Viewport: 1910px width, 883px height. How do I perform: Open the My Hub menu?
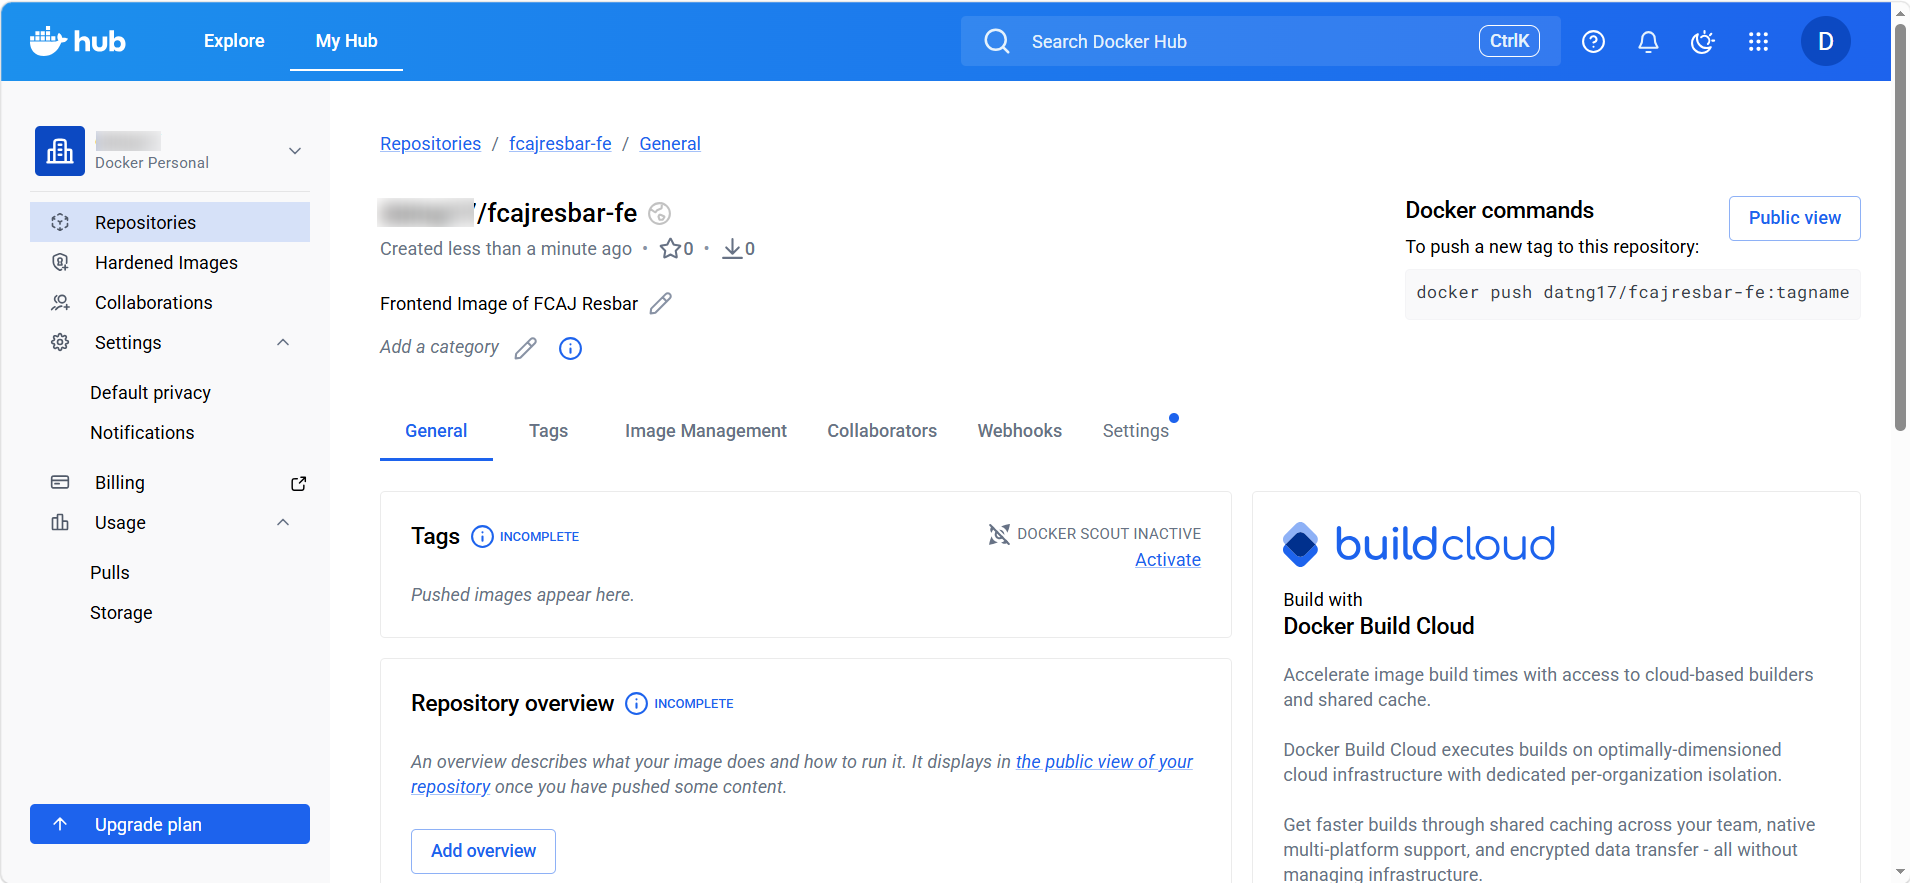point(347,41)
